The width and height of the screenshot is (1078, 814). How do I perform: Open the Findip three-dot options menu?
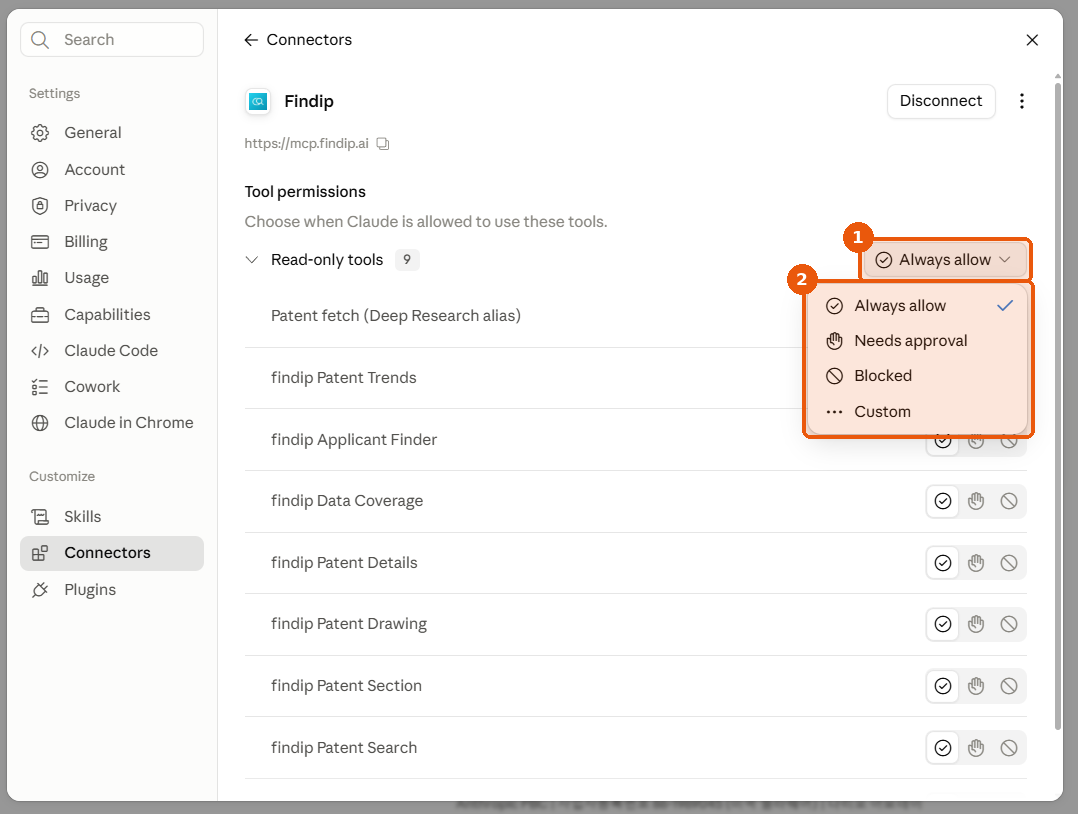1022,101
